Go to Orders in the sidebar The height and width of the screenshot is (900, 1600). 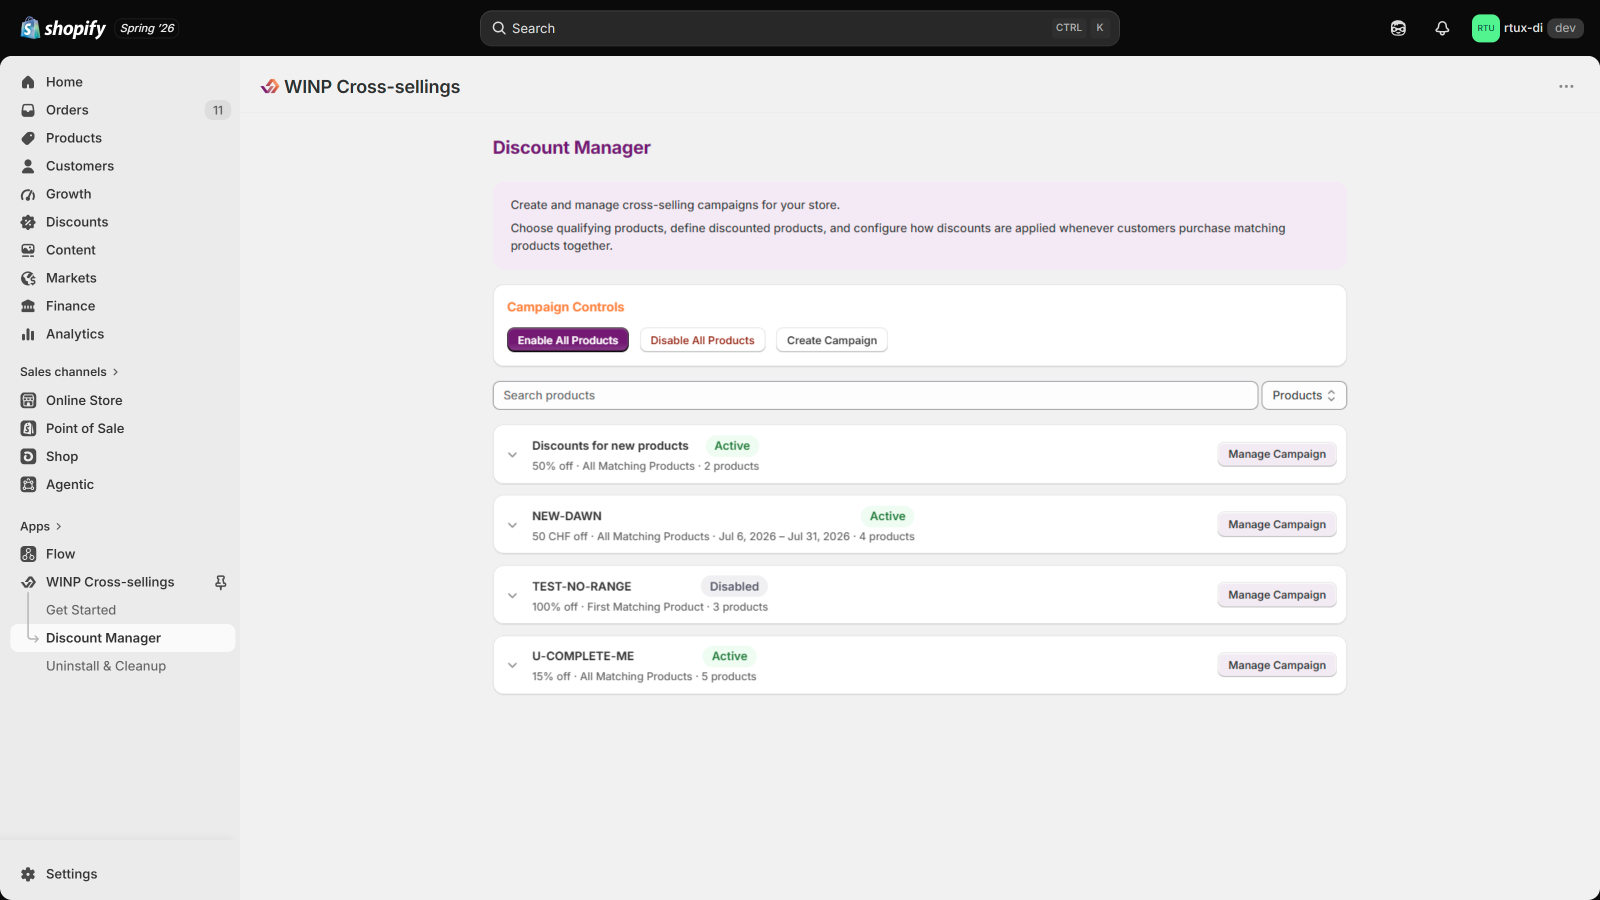tap(67, 110)
